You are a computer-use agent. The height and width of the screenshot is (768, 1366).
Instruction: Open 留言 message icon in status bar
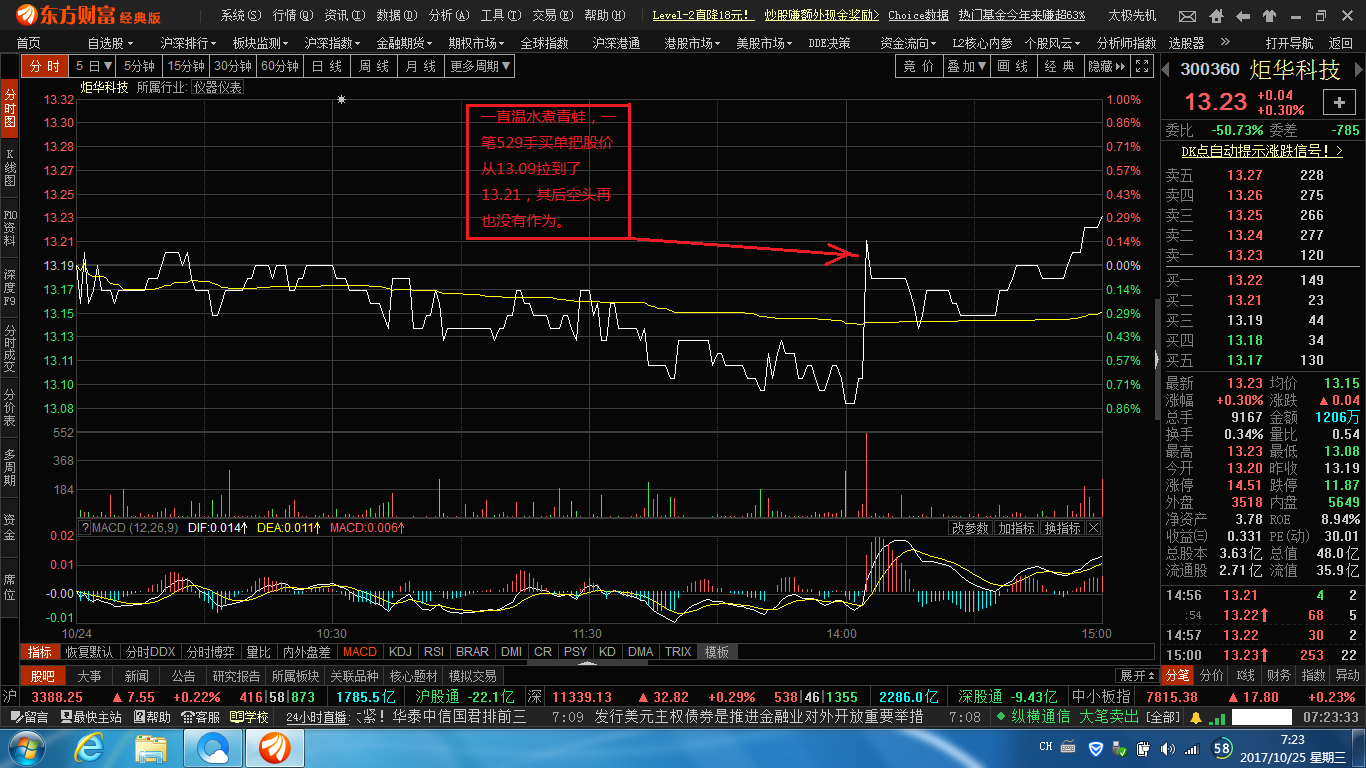(28, 717)
